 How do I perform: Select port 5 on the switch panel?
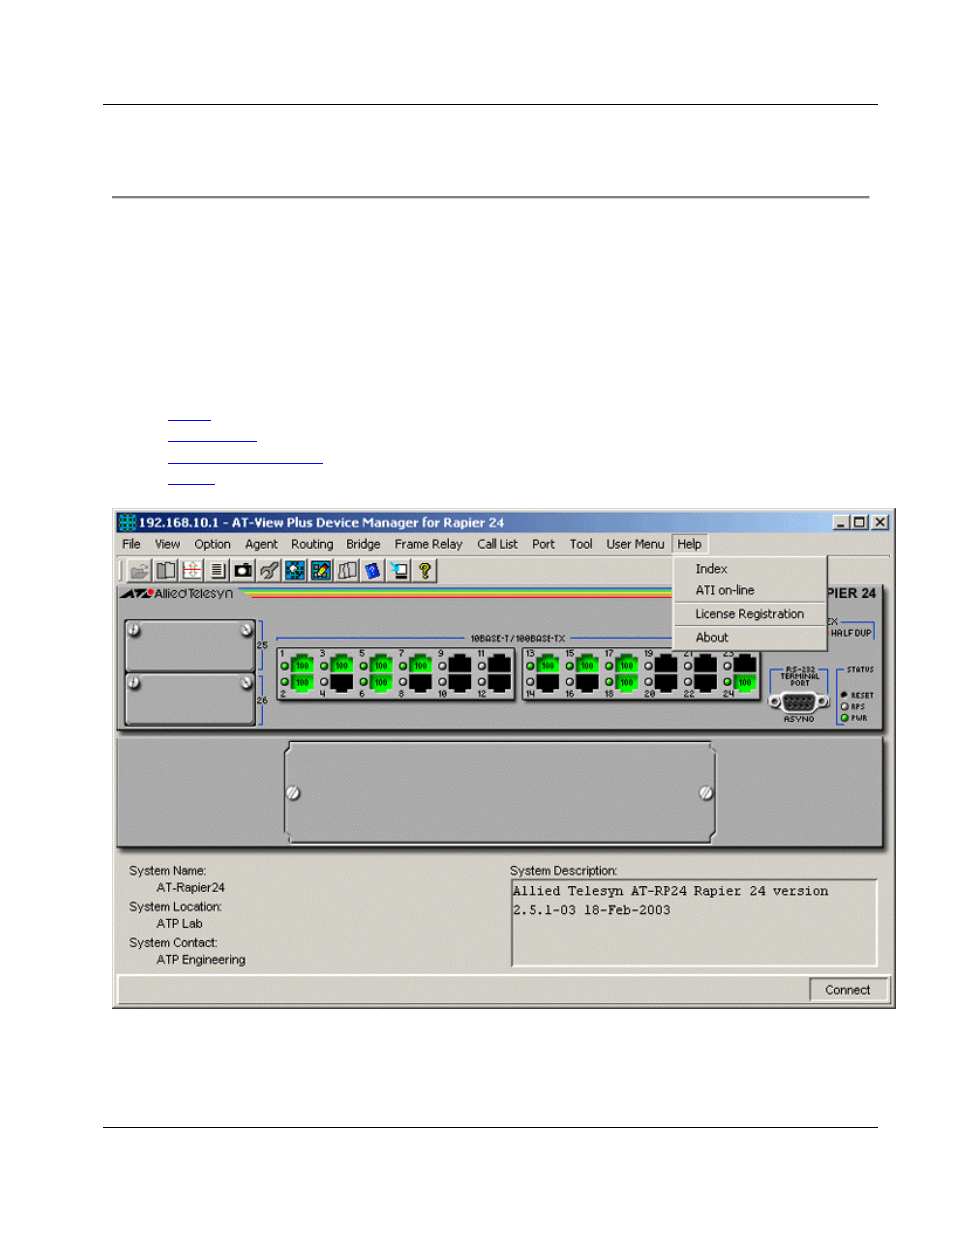(381, 664)
